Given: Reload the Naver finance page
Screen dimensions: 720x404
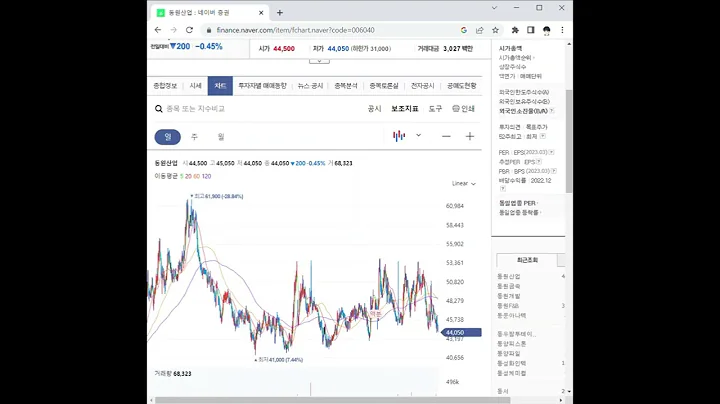Looking at the screenshot, I should point(189,30).
